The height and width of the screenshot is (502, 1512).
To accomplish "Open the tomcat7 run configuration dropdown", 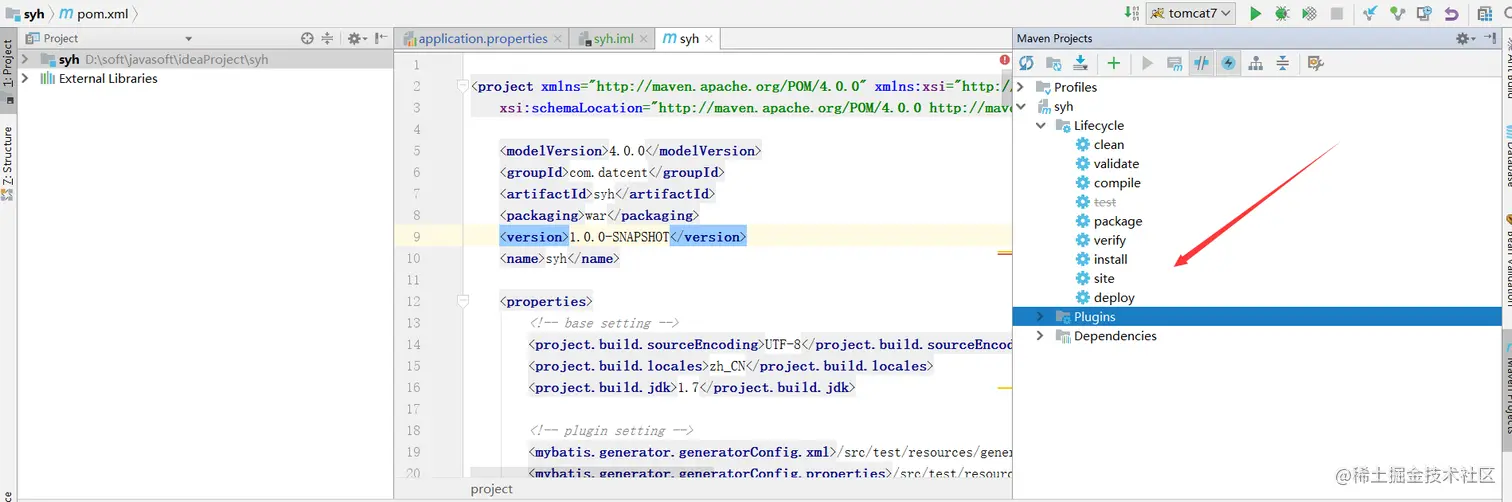I will pos(1191,13).
